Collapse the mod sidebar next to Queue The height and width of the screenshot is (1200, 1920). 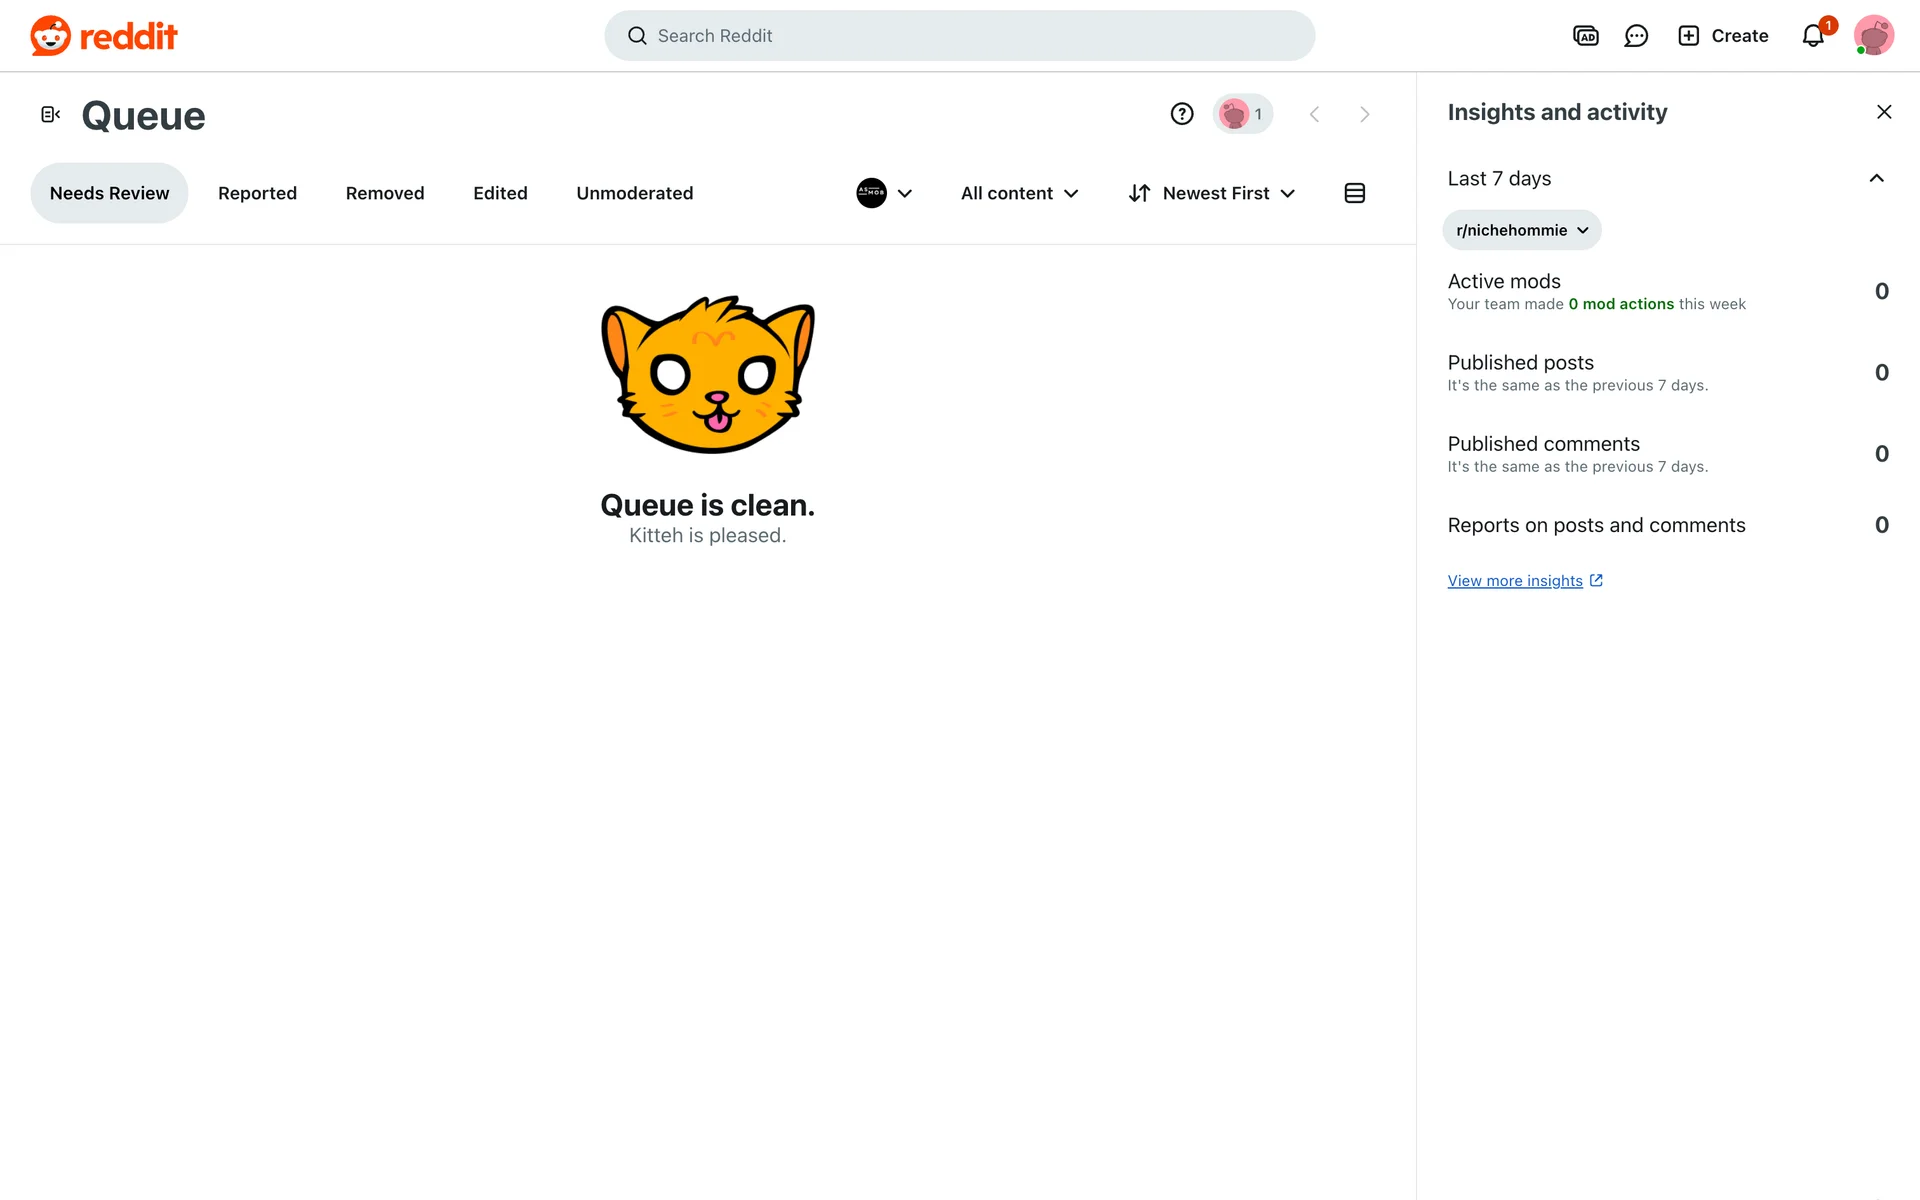pyautogui.click(x=50, y=115)
